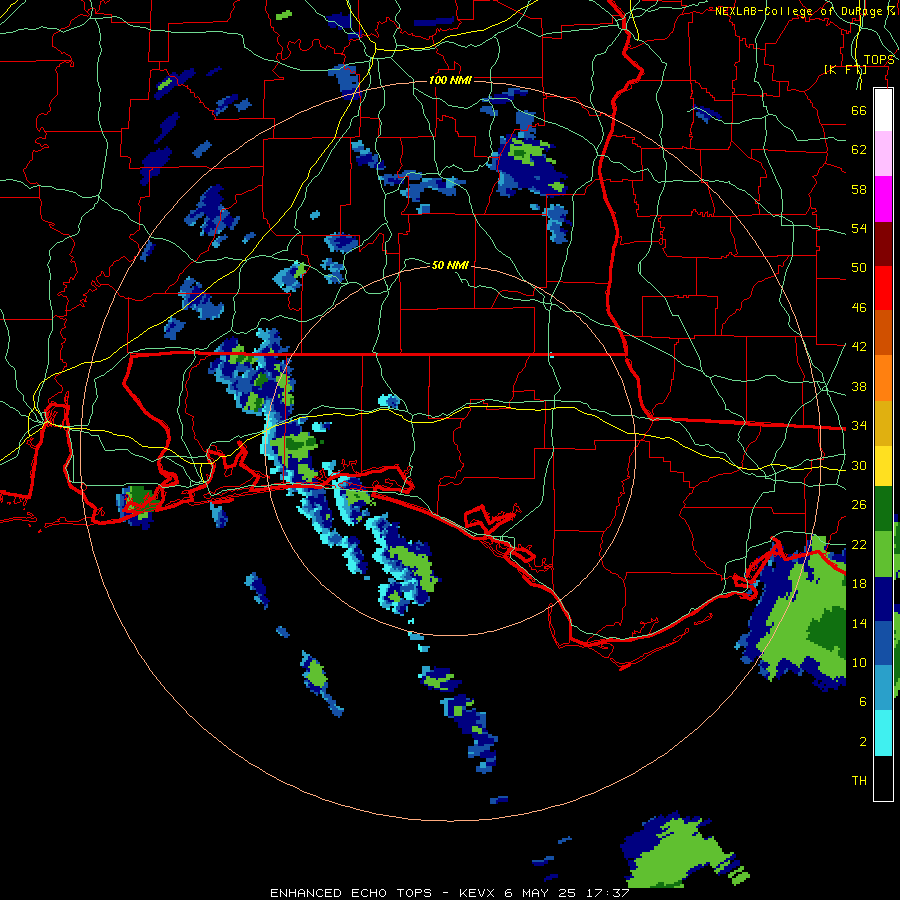The width and height of the screenshot is (900, 900).
Task: Click the "50" legend value
Action: point(859,268)
